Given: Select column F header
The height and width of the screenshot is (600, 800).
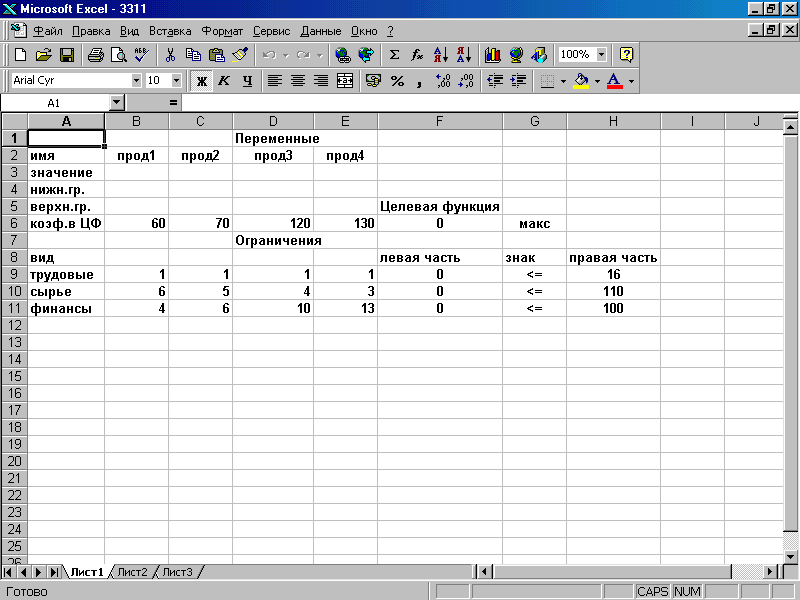Looking at the screenshot, I should [x=439, y=121].
